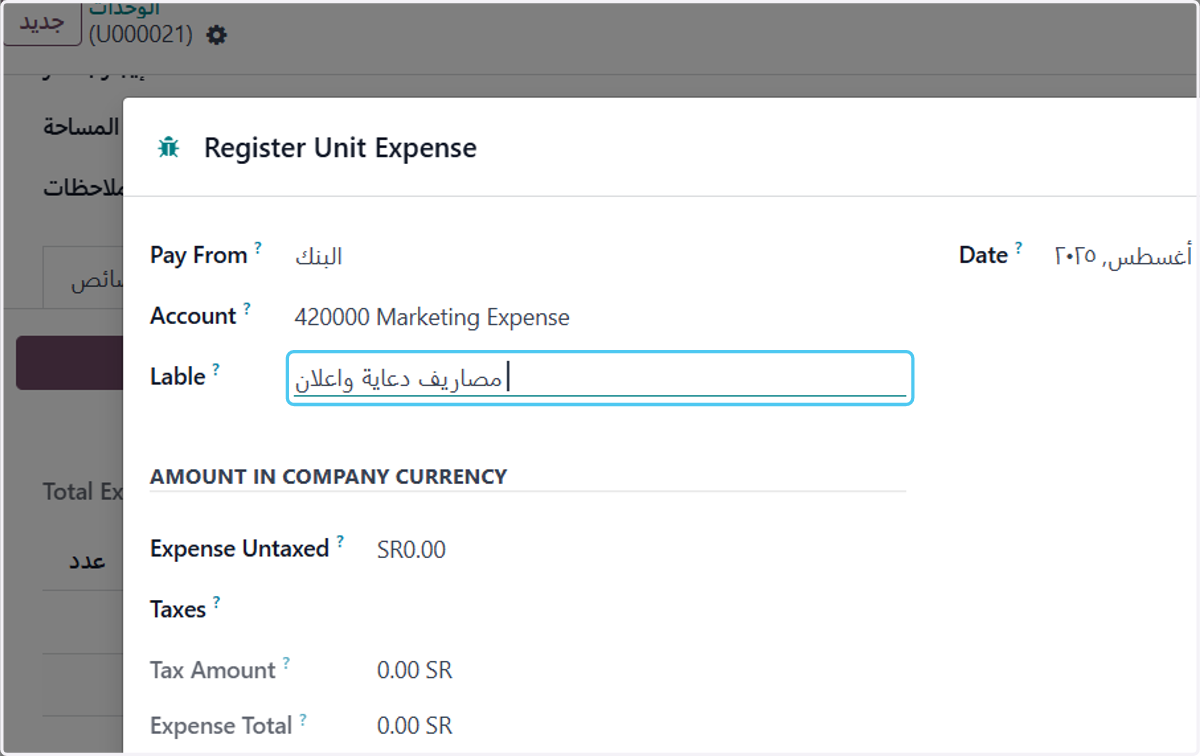Click the الوحدات breadcrumb link in background page

[x=124, y=8]
